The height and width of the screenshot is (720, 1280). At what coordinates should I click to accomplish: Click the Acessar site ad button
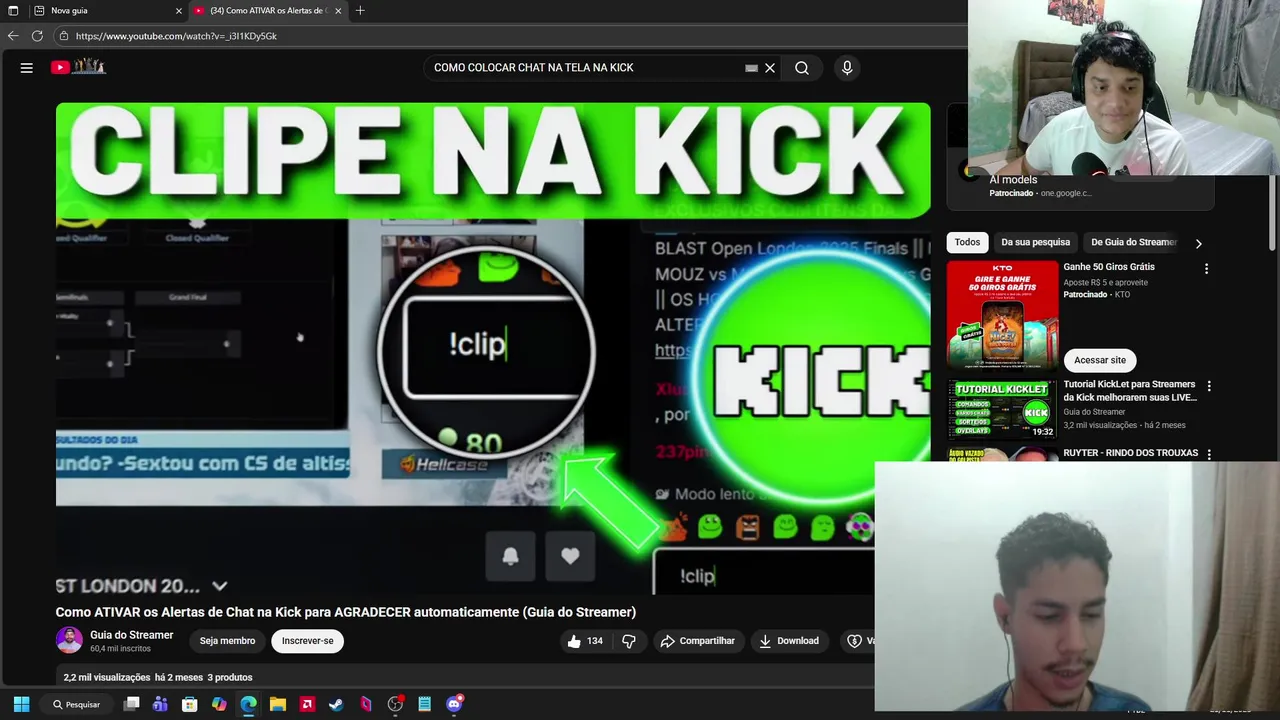[1100, 360]
